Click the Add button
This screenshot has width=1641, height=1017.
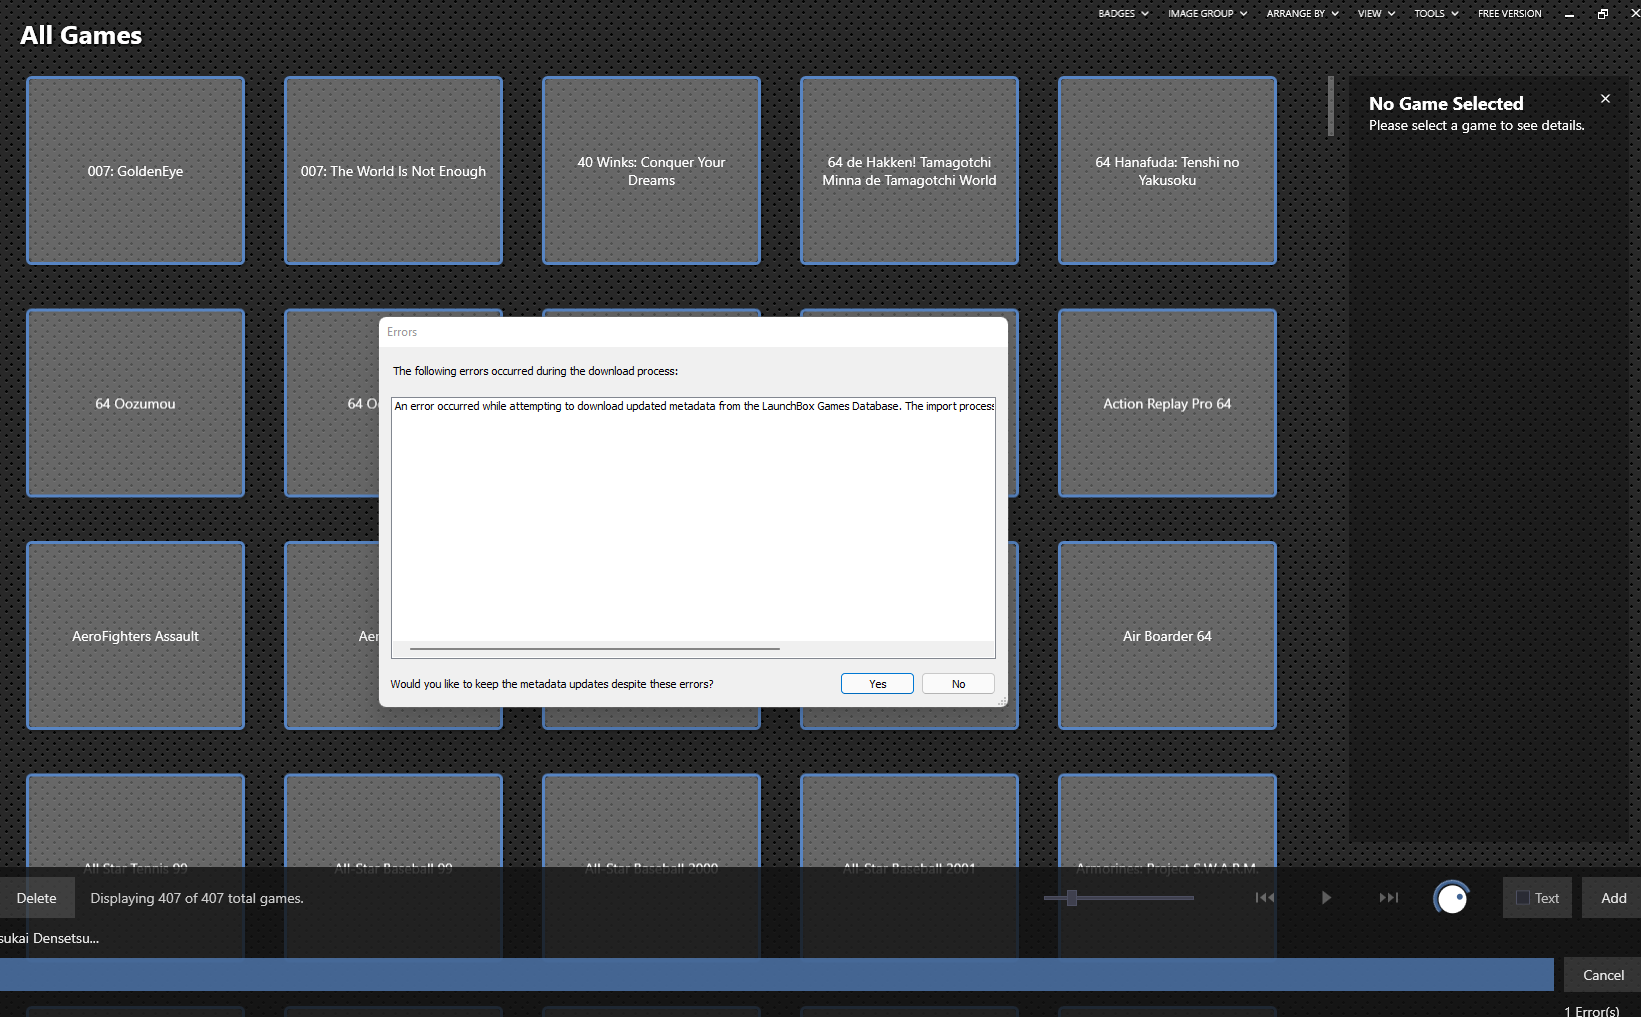[x=1613, y=898]
